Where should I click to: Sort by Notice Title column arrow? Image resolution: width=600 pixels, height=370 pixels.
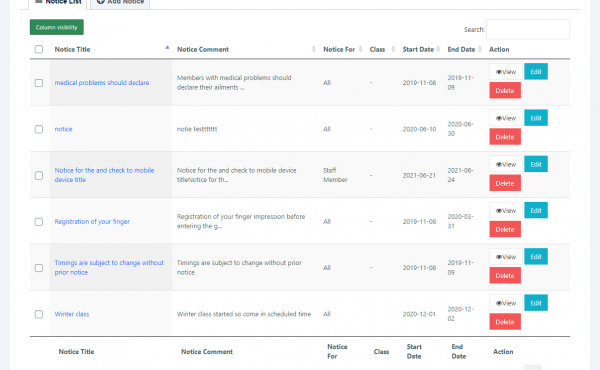(167, 48)
